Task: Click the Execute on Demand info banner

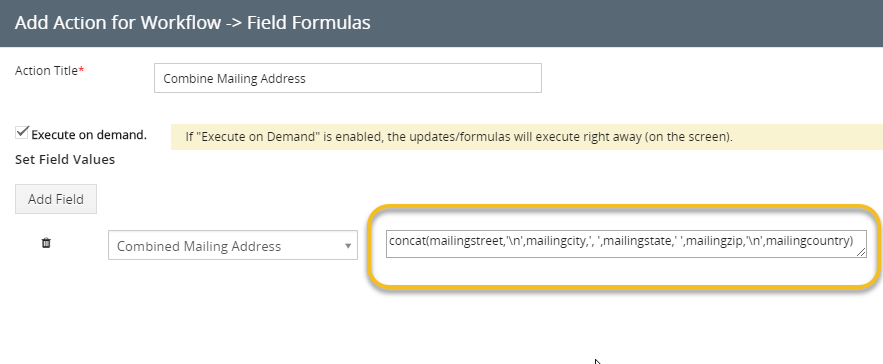Action: point(527,137)
